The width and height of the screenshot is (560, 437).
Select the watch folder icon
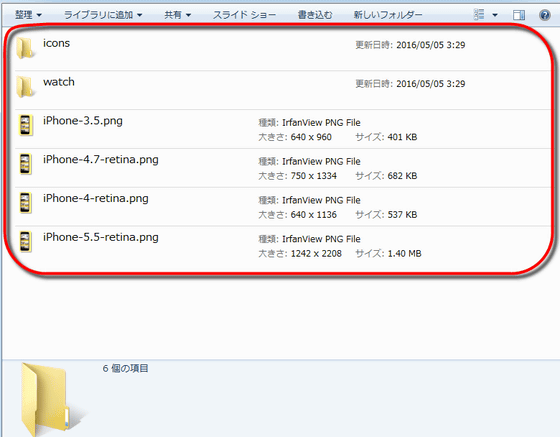pos(25,87)
